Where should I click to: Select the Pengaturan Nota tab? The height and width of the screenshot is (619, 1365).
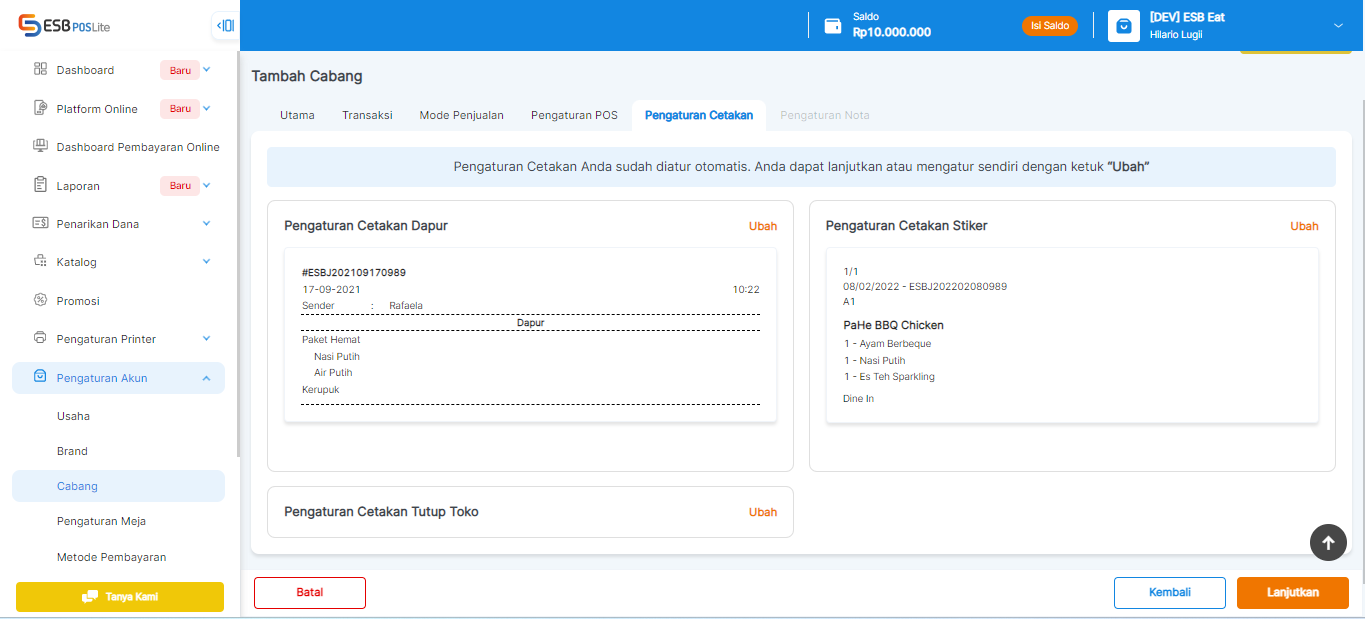coord(825,115)
